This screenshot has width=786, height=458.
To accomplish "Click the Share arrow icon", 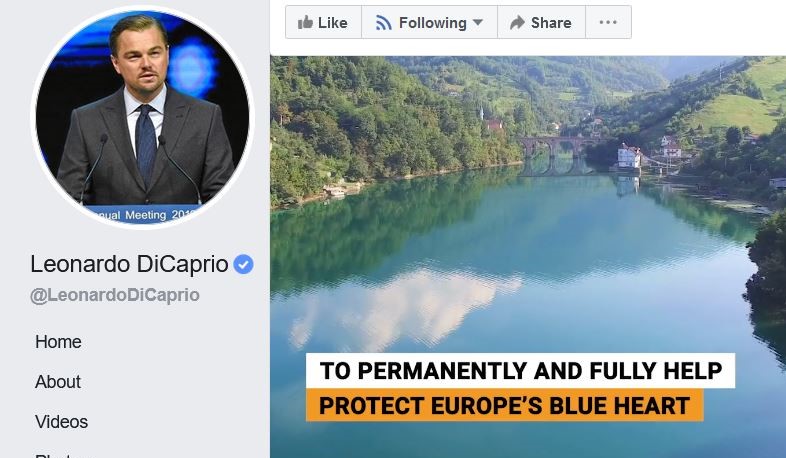I will coord(517,23).
